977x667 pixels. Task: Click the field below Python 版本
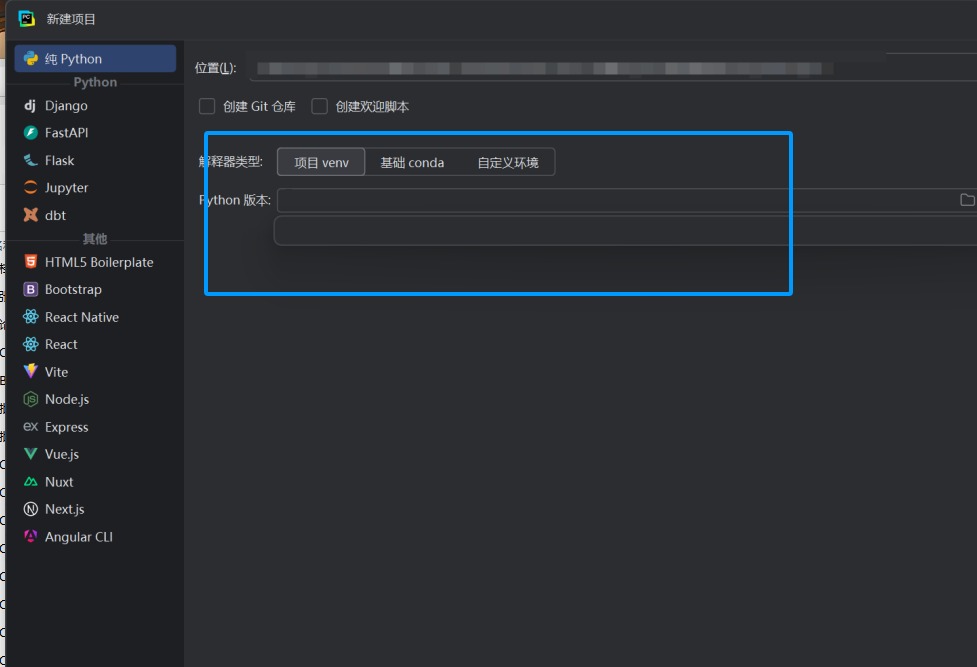click(x=625, y=231)
